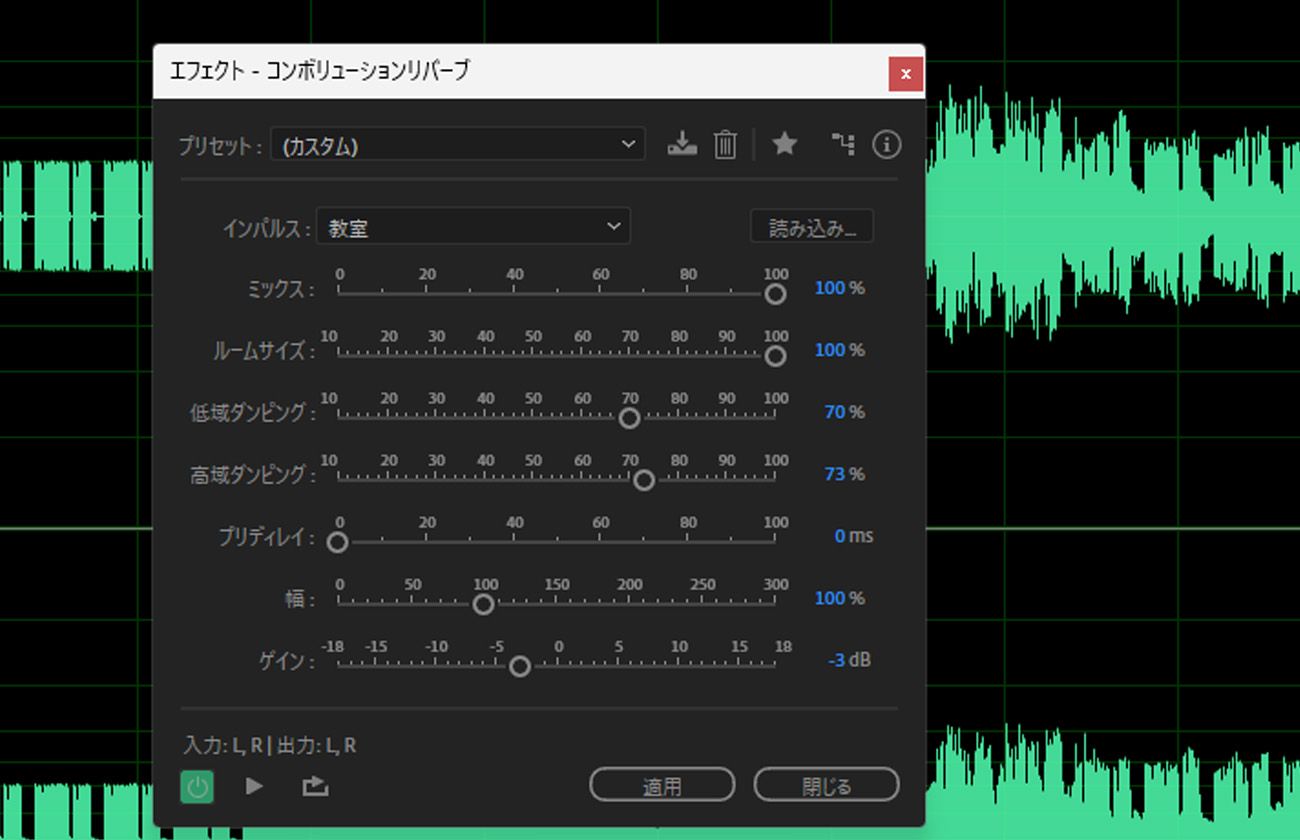Image resolution: width=1300 pixels, height=840 pixels.
Task: Click the 高域ダンピング slider handle
Action: [x=644, y=480]
